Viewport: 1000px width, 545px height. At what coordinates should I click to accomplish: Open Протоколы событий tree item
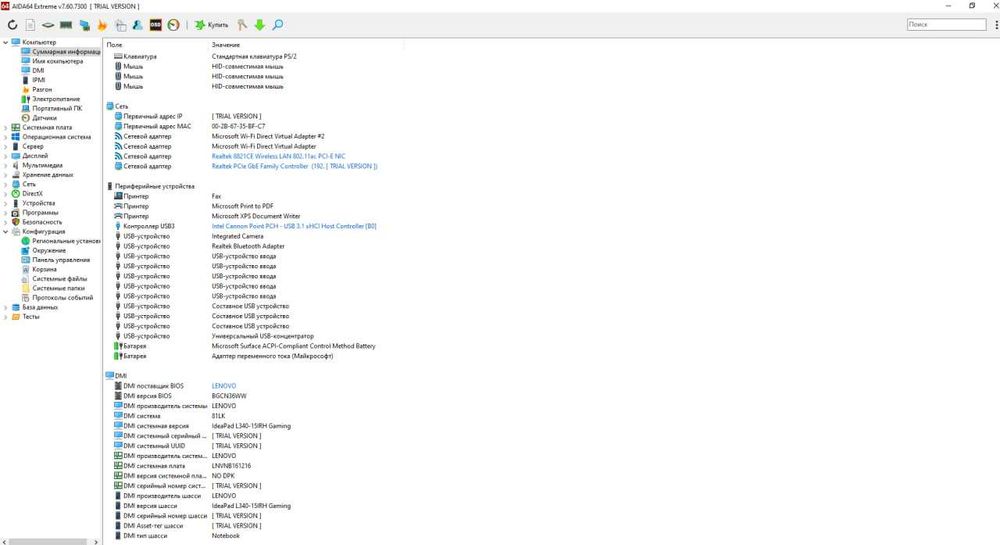click(62, 298)
